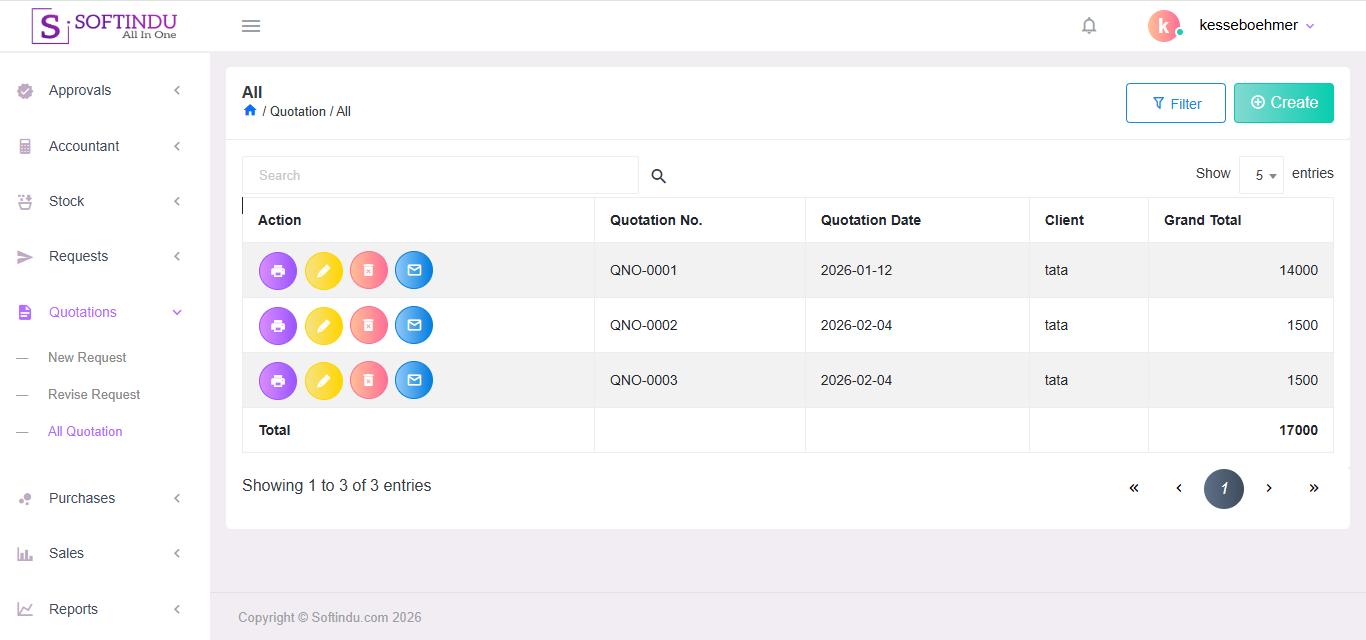Image resolution: width=1366 pixels, height=640 pixels.
Task: Select the edit pencil icon for QNO-0002
Action: [x=323, y=325]
